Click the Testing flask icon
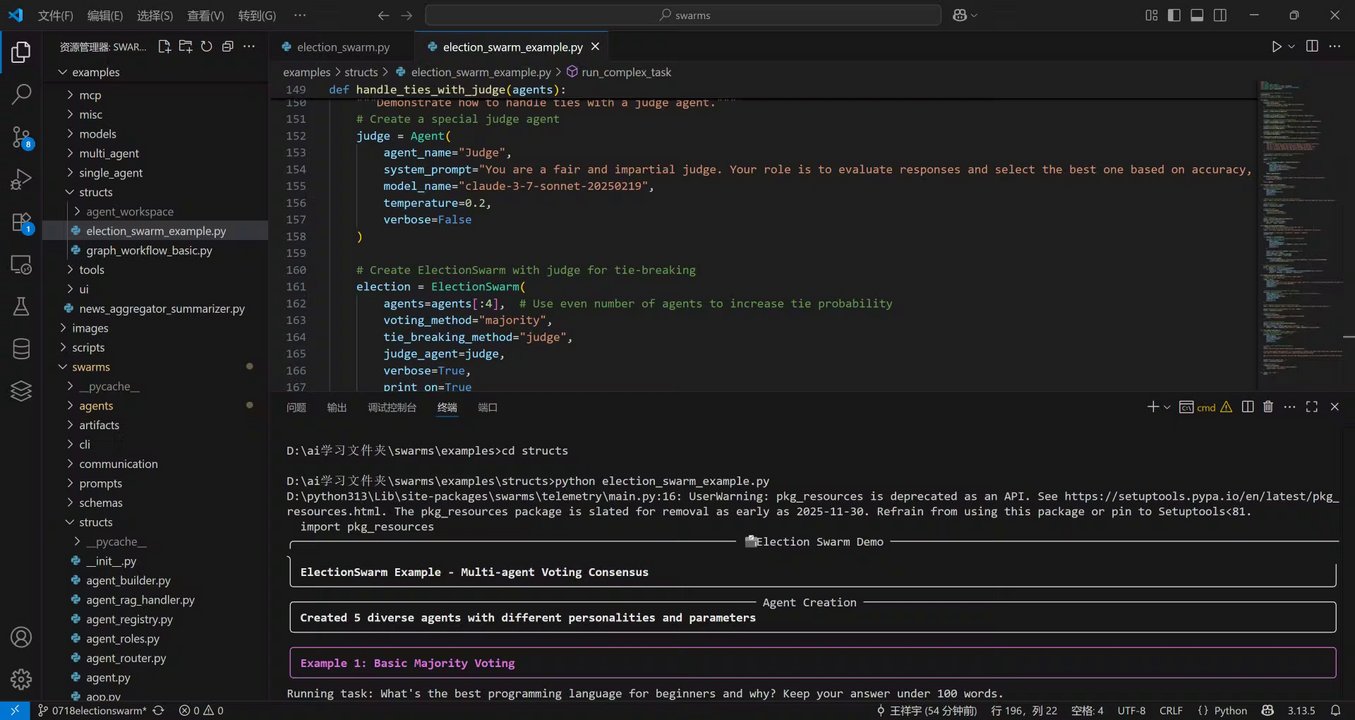This screenshot has width=1355, height=720. click(x=21, y=307)
